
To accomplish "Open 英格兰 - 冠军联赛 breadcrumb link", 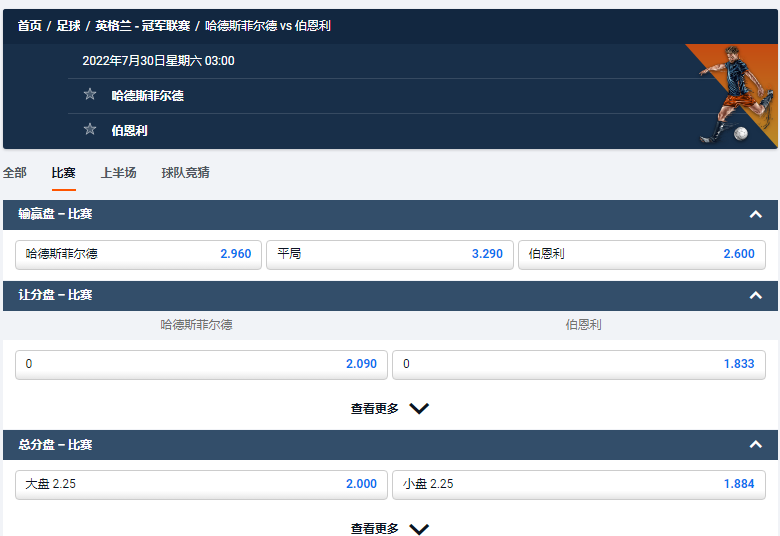I will (143, 26).
